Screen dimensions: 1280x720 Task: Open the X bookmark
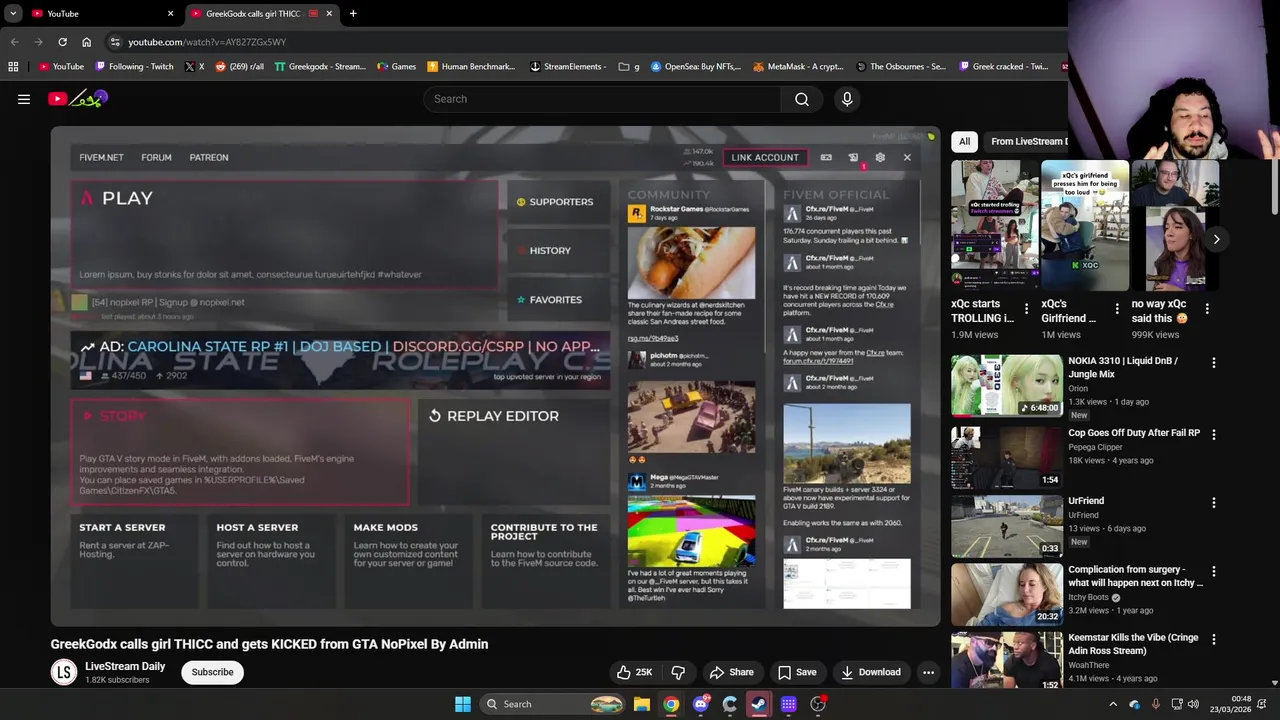[x=195, y=66]
